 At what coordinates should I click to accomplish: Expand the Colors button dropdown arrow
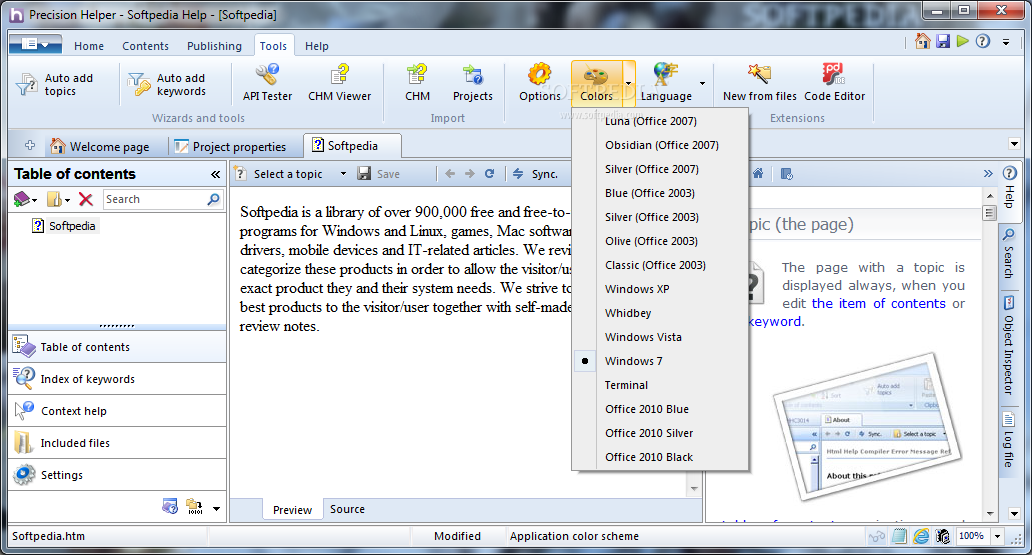629,83
